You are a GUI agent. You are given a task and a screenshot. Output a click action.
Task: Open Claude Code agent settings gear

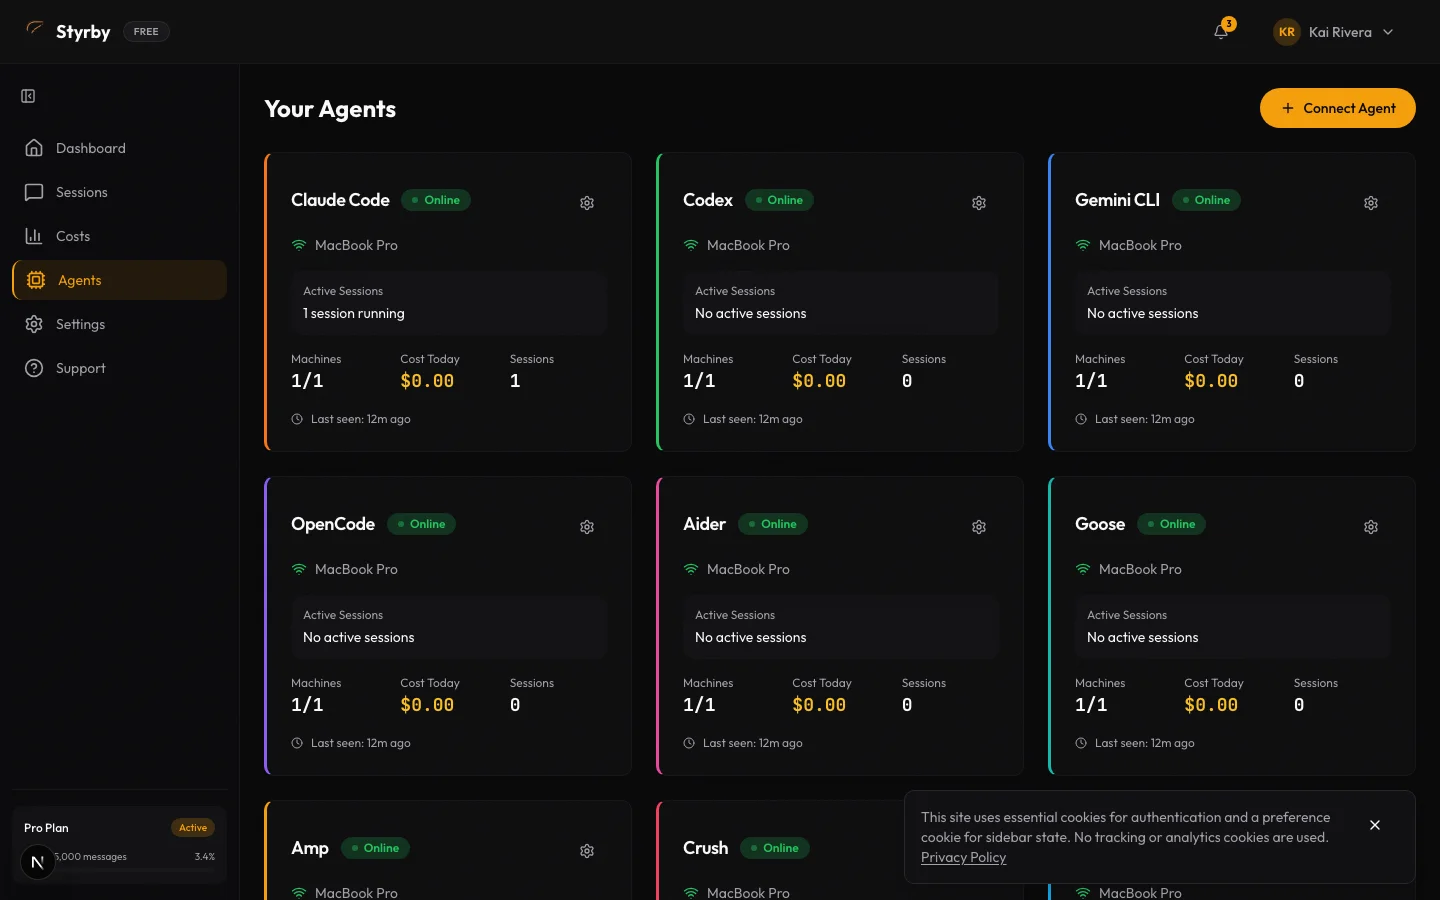(x=587, y=203)
